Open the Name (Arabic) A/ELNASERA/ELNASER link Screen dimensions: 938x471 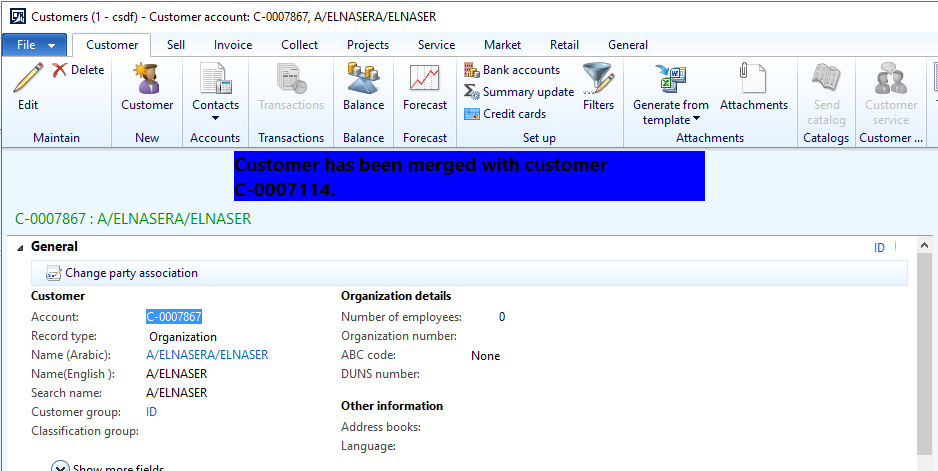pyautogui.click(x=207, y=355)
